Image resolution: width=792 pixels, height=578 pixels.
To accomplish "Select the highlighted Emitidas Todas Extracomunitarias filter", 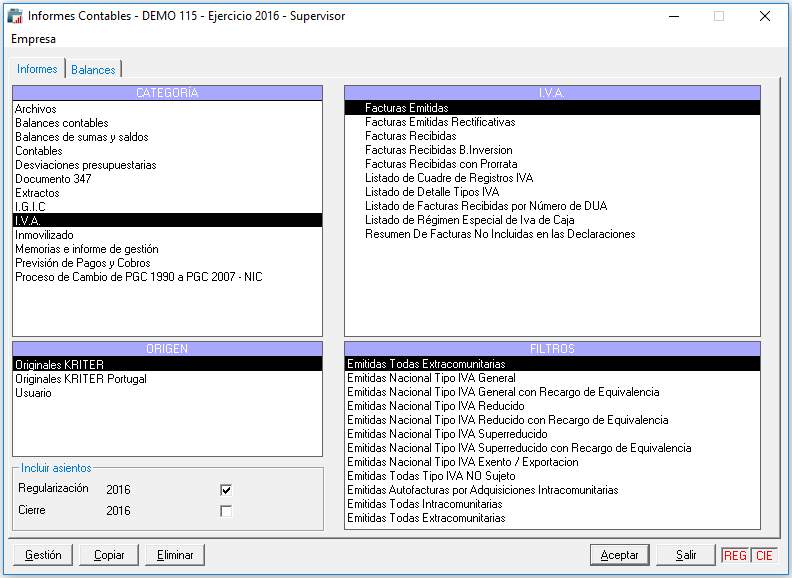I will tap(553, 364).
